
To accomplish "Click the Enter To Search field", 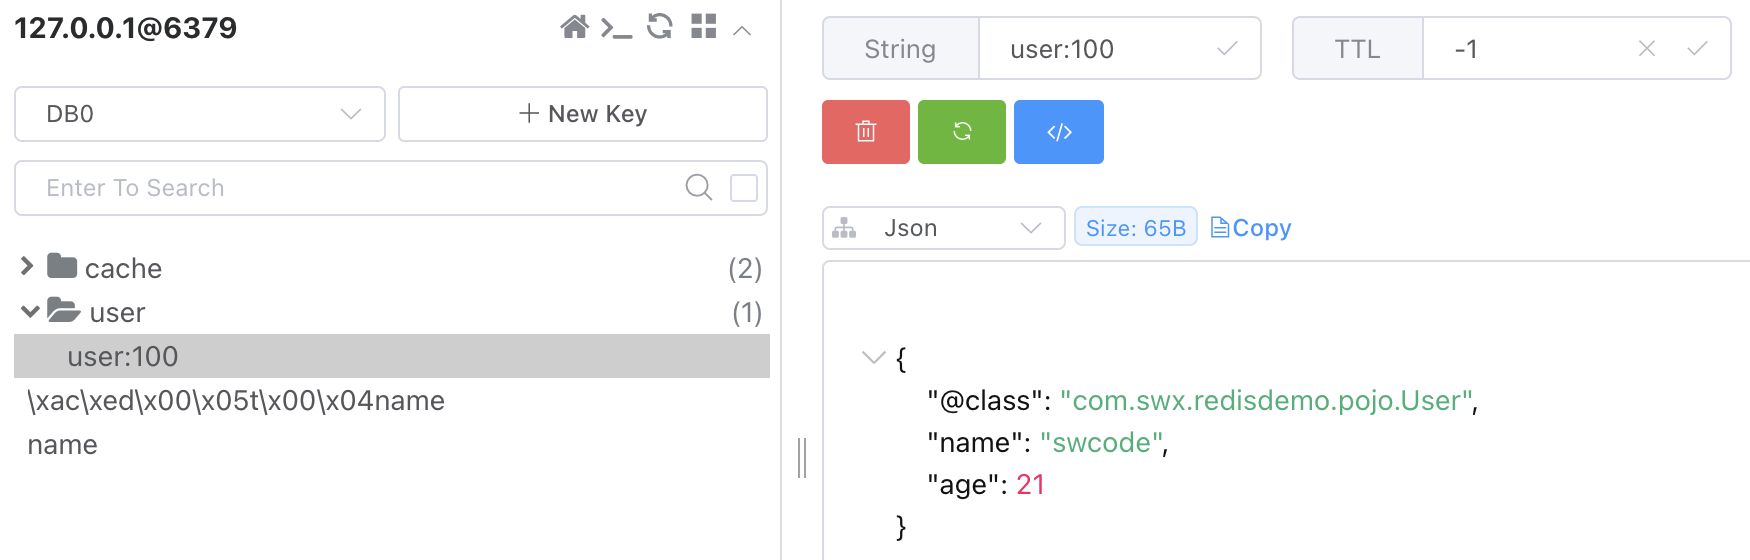I will (x=350, y=188).
